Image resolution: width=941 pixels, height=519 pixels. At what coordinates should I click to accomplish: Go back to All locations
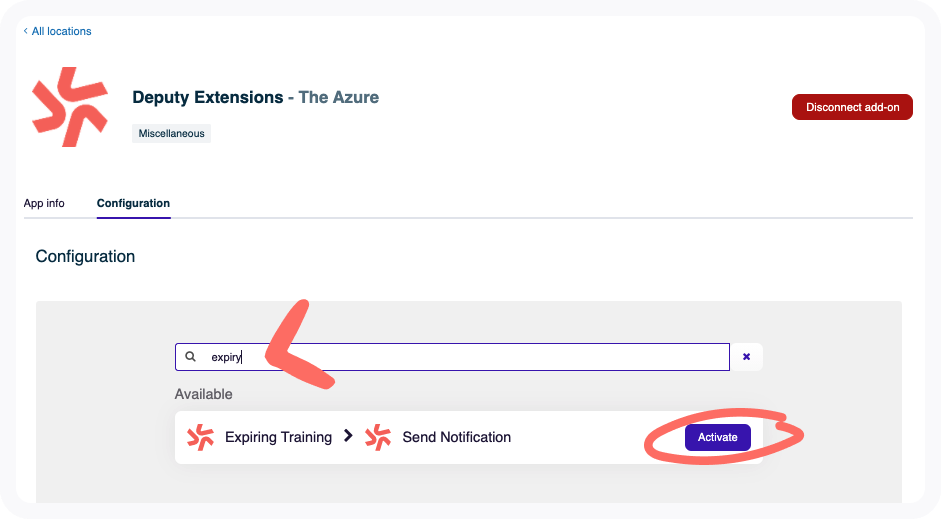(x=58, y=31)
